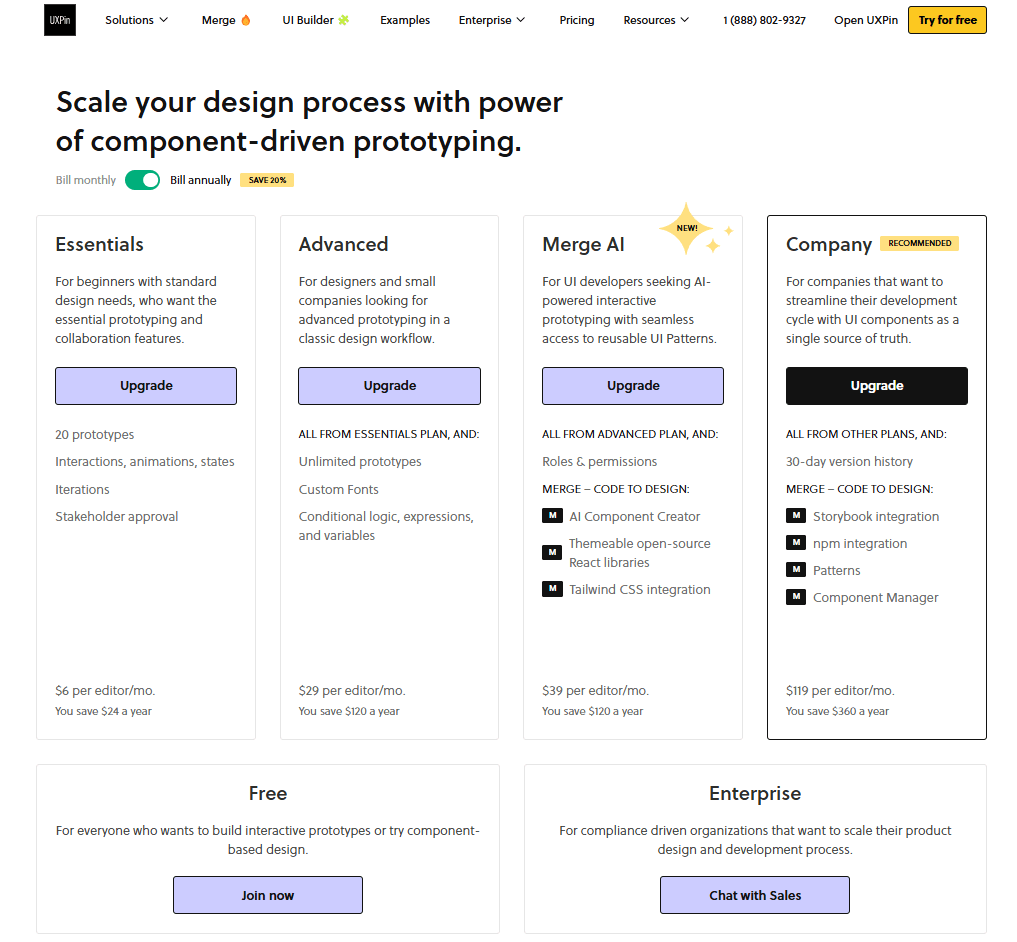Open UXPin via the header link
This screenshot has height=942, width=1017.
[865, 19]
